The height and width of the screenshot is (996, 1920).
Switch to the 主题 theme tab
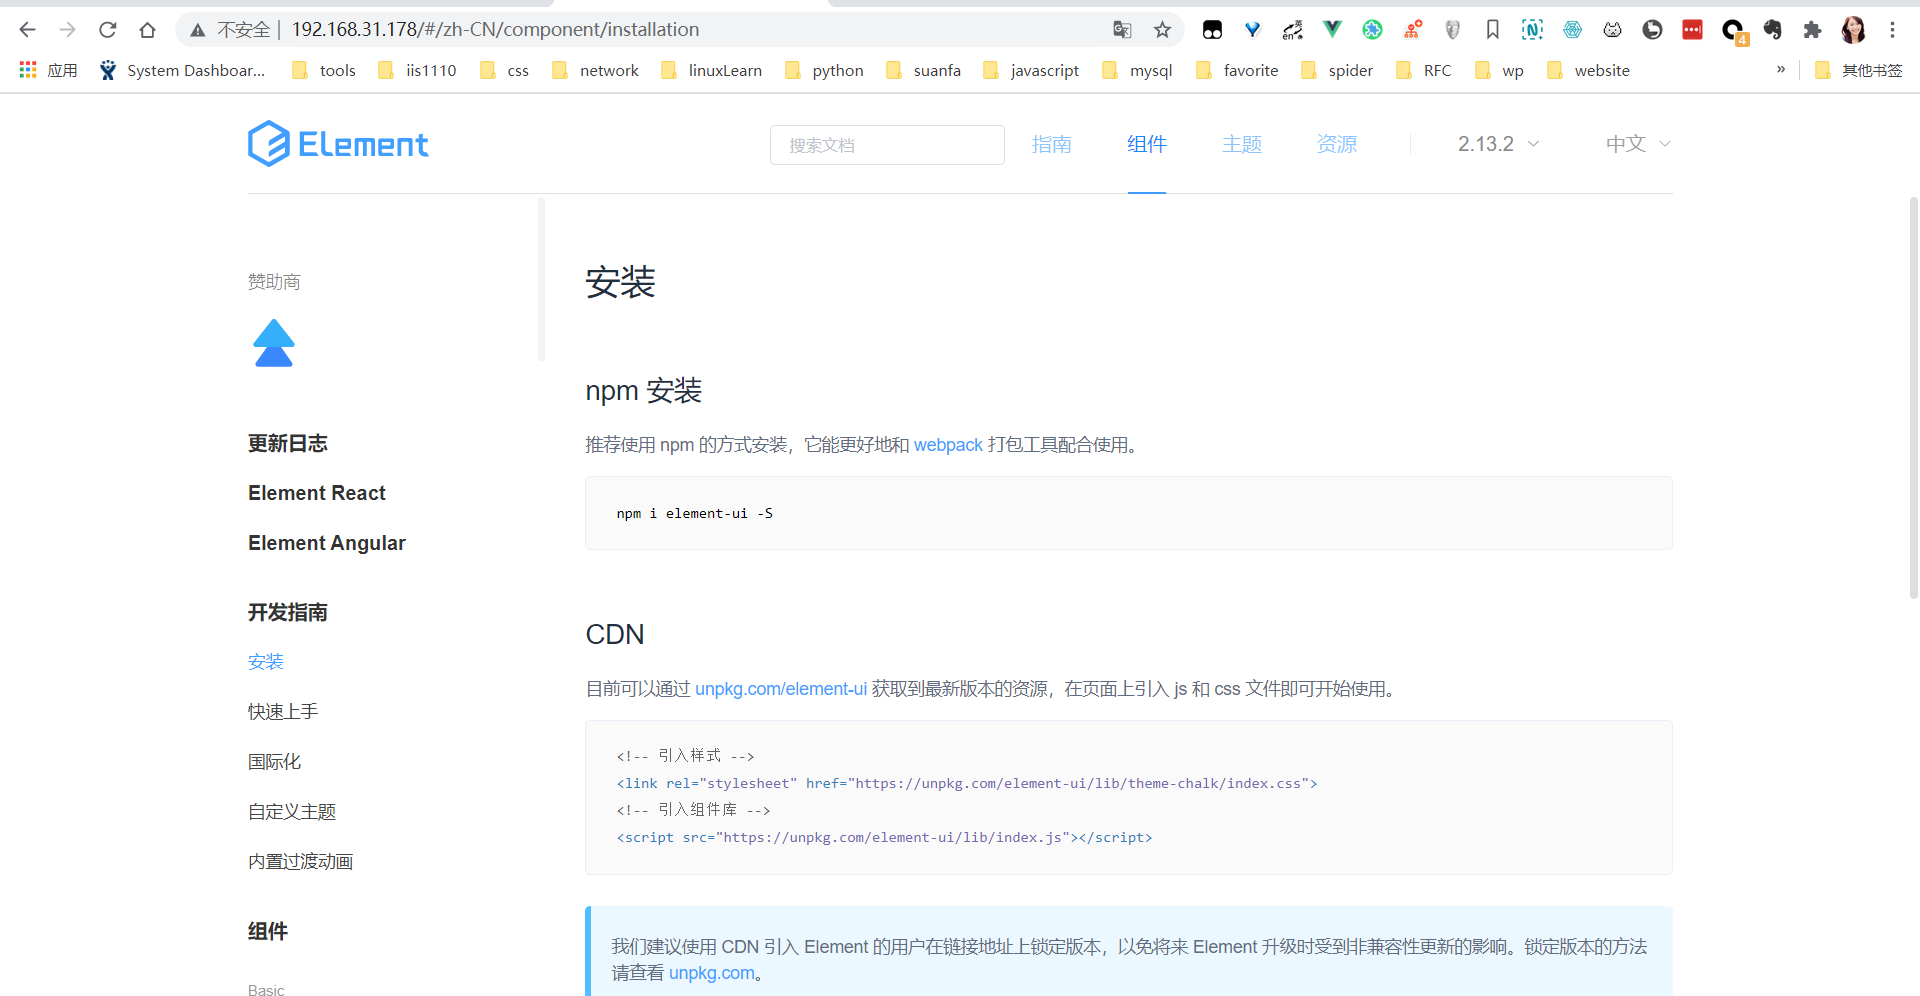click(1242, 144)
